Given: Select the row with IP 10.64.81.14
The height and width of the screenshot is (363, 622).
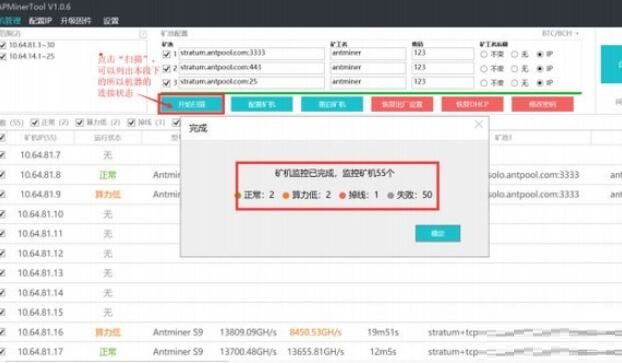Looking at the screenshot, I should pyautogui.click(x=3, y=292).
